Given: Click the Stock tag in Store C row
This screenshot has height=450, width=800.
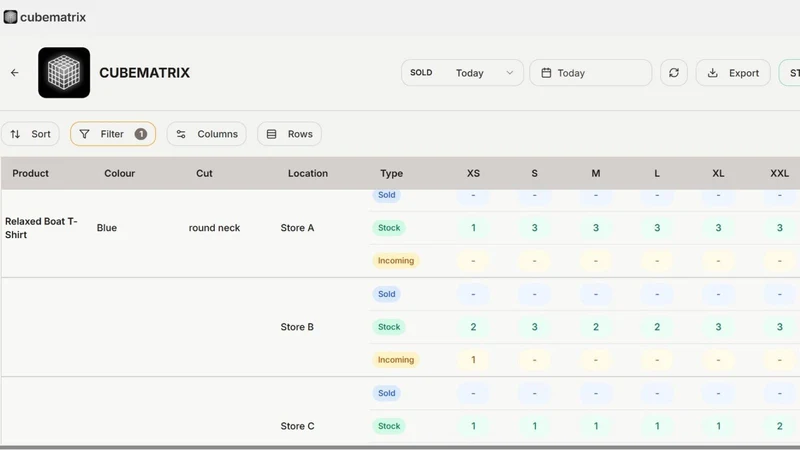Looking at the screenshot, I should (x=389, y=426).
